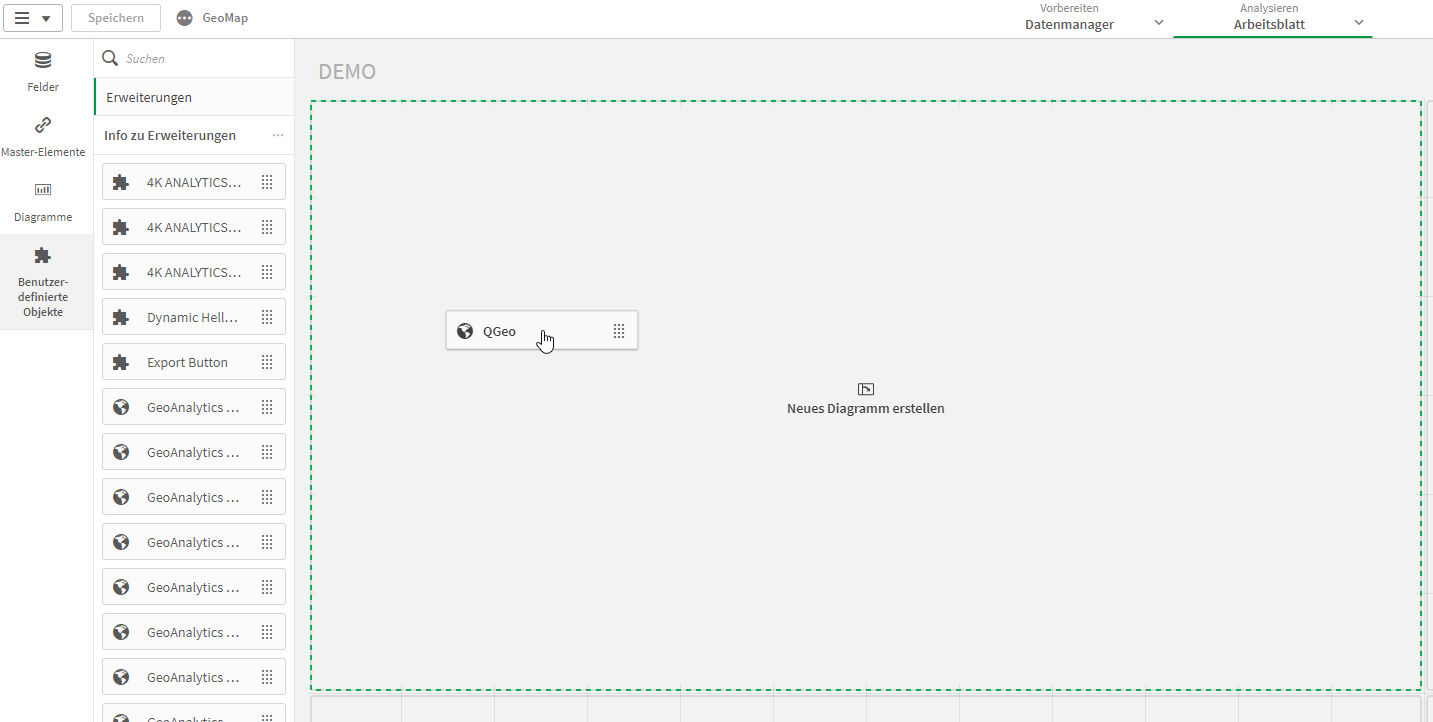Select the Erweiterungen tab

click(149, 97)
